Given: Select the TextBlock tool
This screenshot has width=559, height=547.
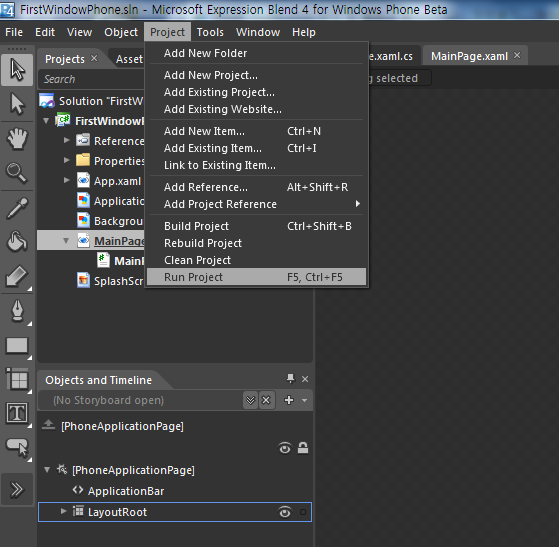Looking at the screenshot, I should [x=17, y=413].
